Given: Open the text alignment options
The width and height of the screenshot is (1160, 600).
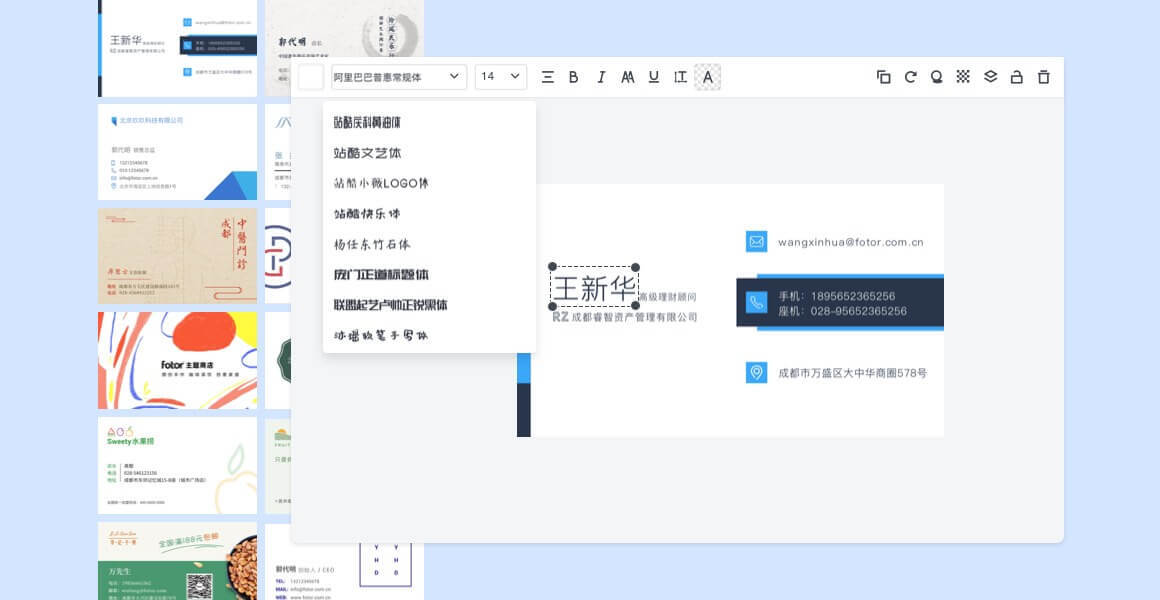Looking at the screenshot, I should pos(547,77).
